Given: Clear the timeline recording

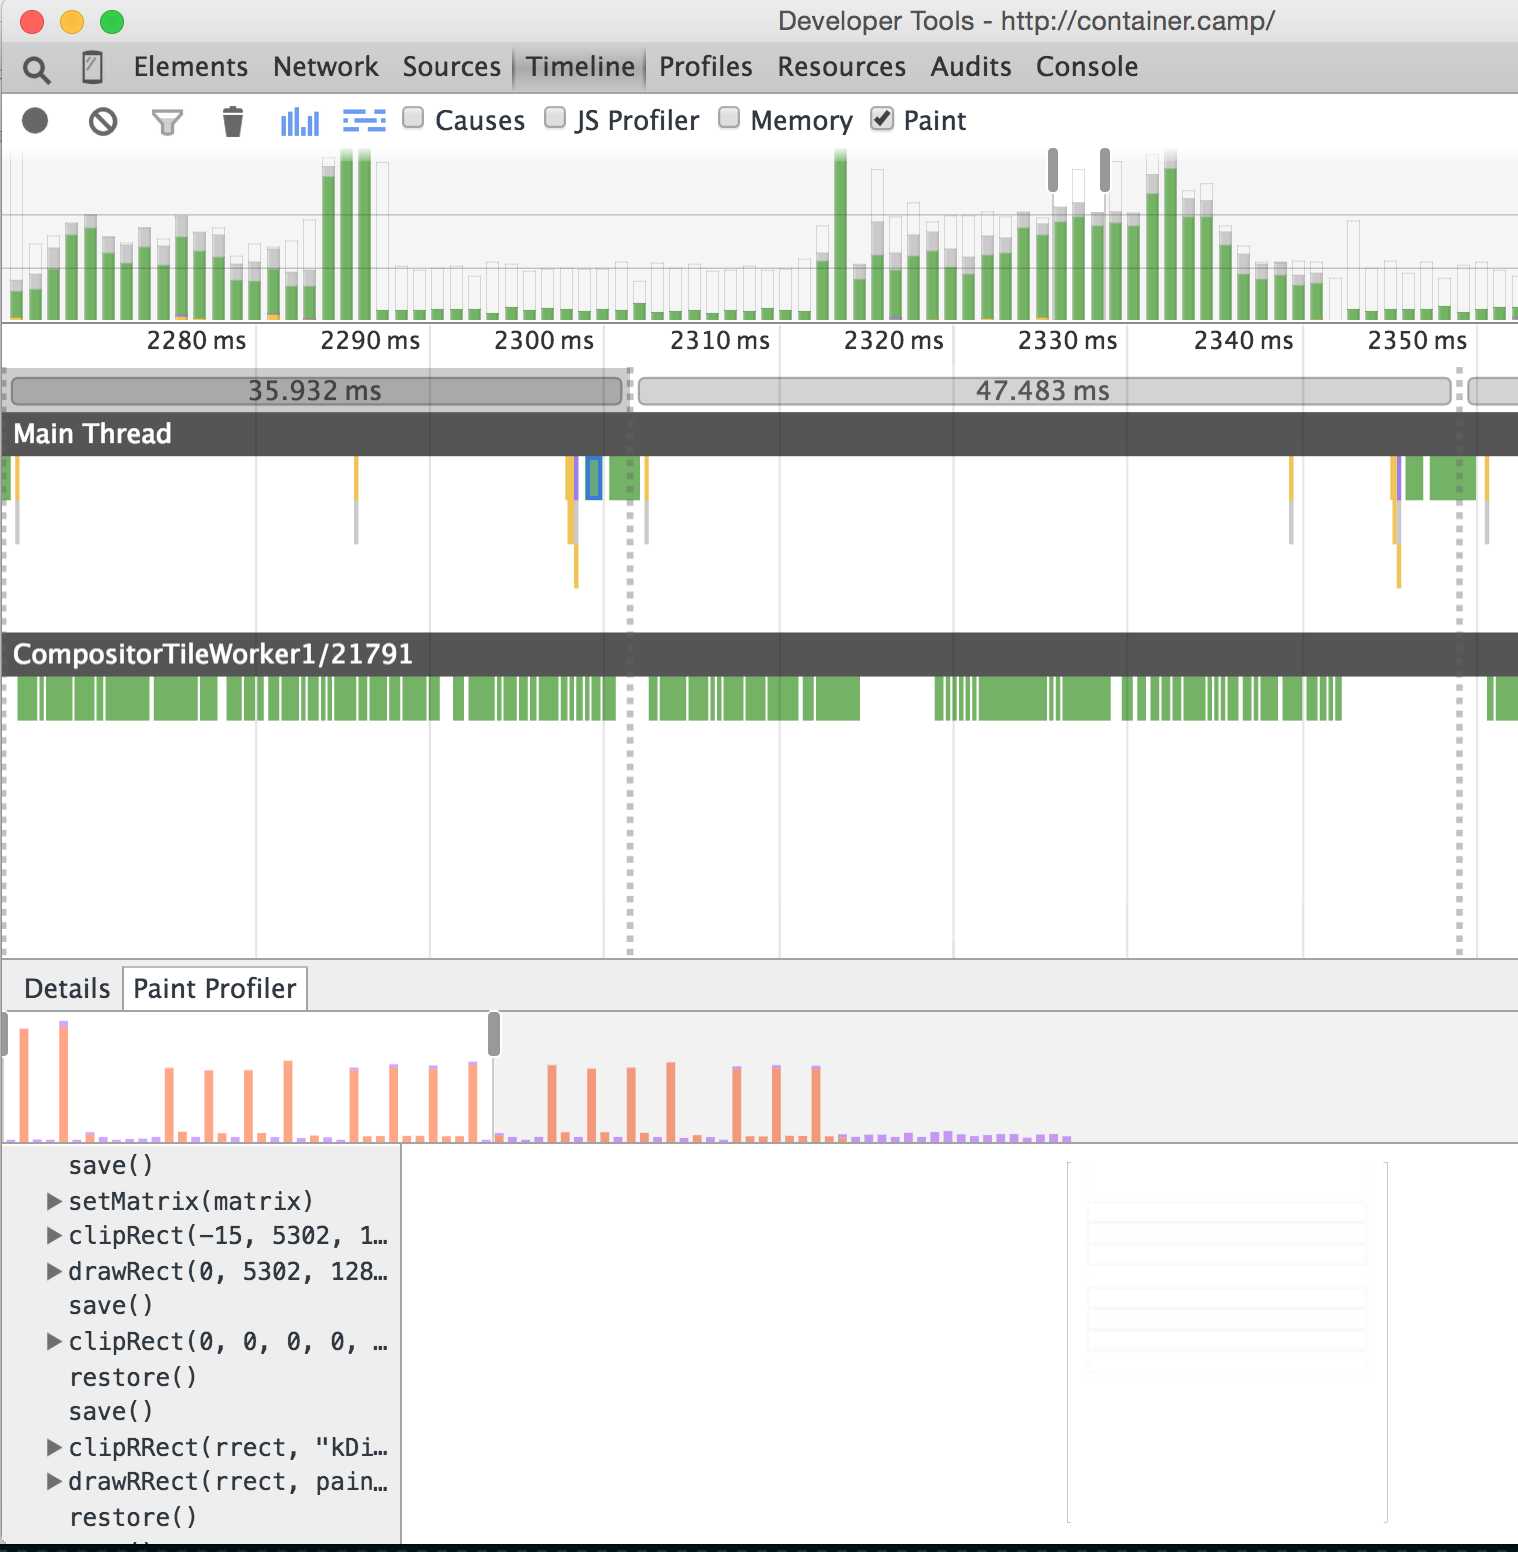Looking at the screenshot, I should point(103,122).
